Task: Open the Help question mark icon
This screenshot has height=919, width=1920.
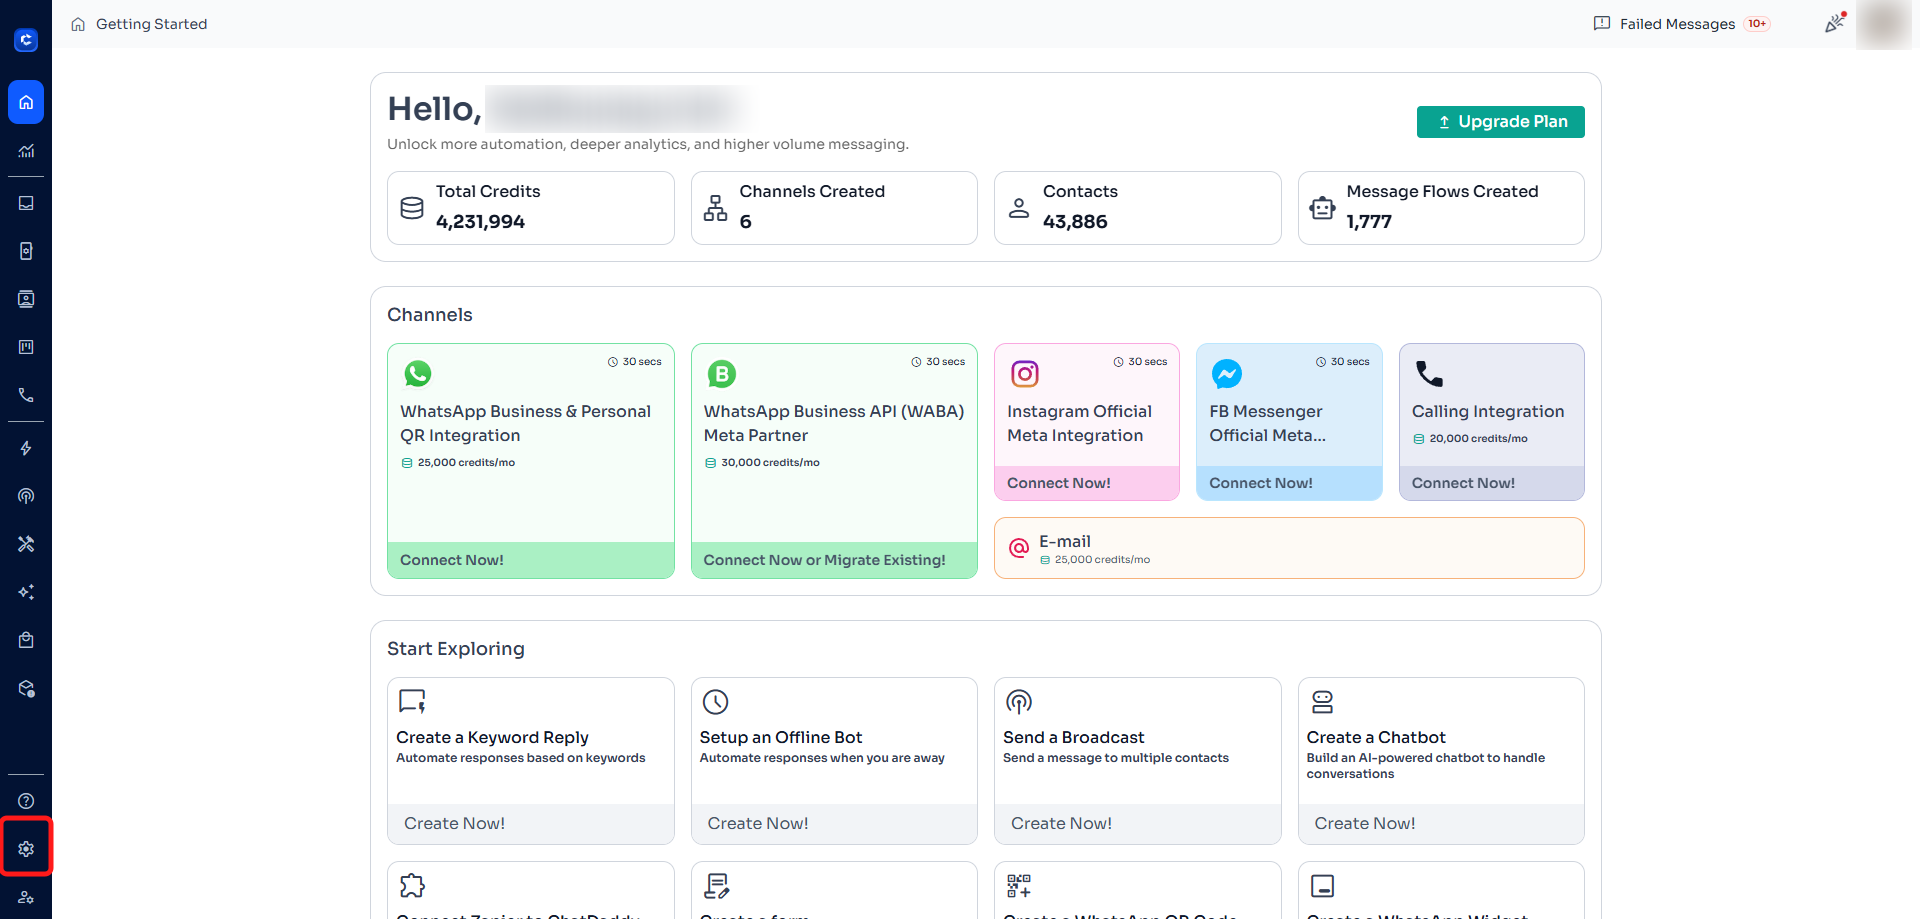Action: [x=26, y=801]
